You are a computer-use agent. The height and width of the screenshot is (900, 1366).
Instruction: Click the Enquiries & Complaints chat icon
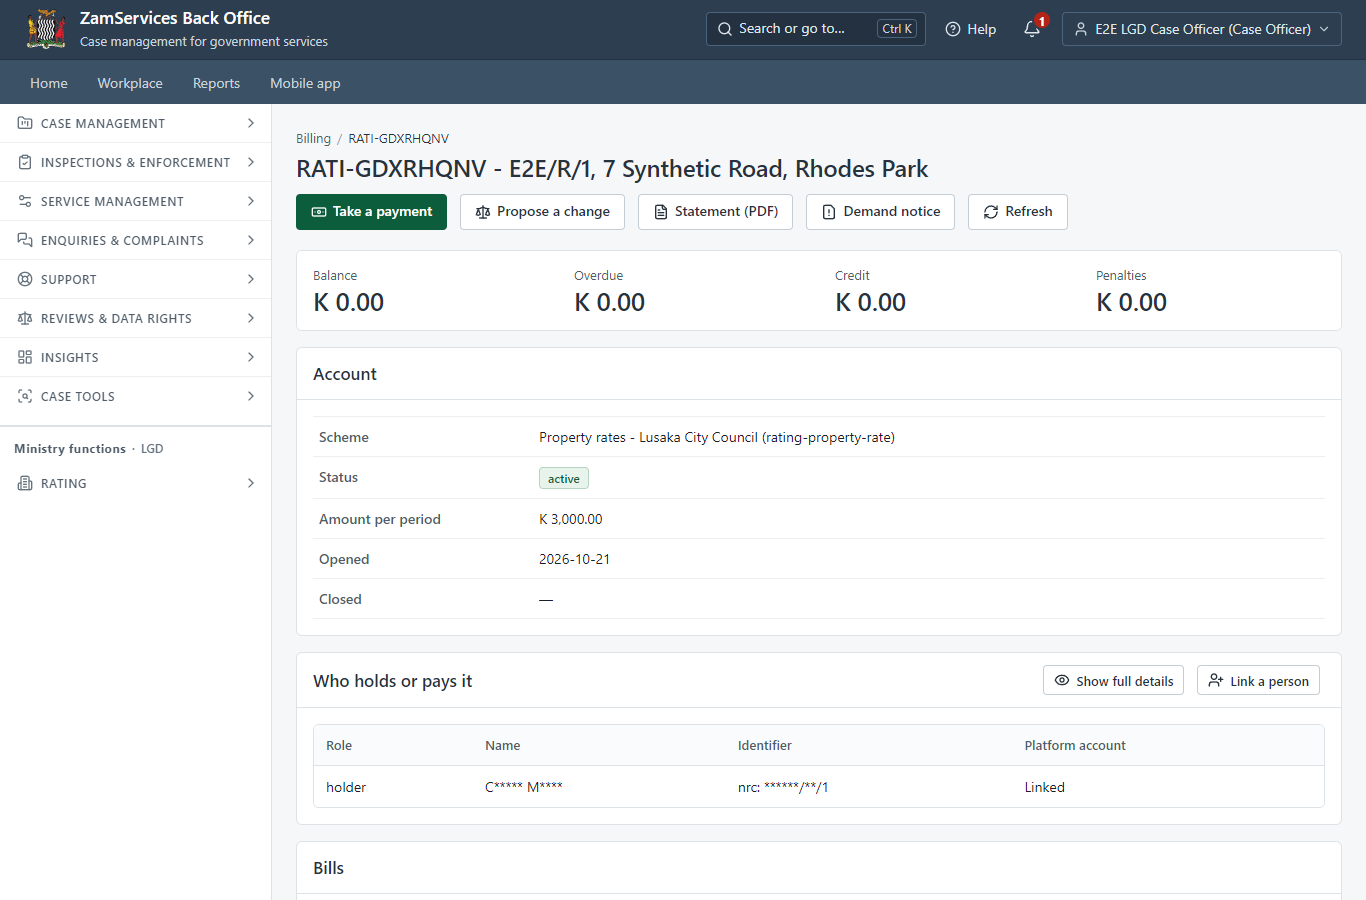(x=25, y=240)
